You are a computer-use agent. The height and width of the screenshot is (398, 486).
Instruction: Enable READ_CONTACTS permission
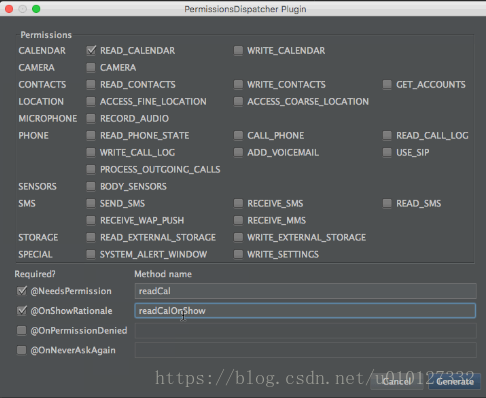91,84
